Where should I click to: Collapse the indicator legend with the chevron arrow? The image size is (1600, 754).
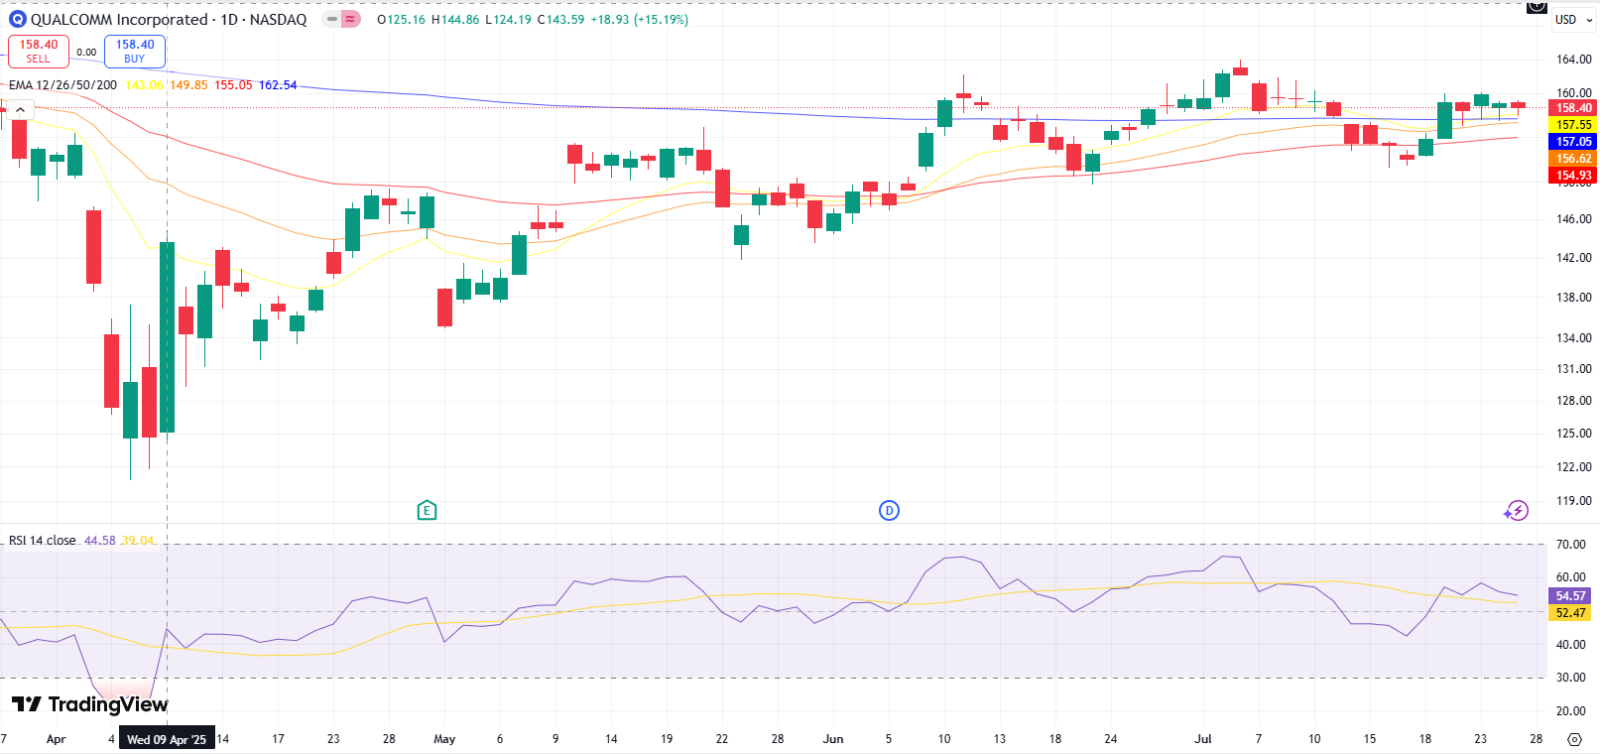20,110
